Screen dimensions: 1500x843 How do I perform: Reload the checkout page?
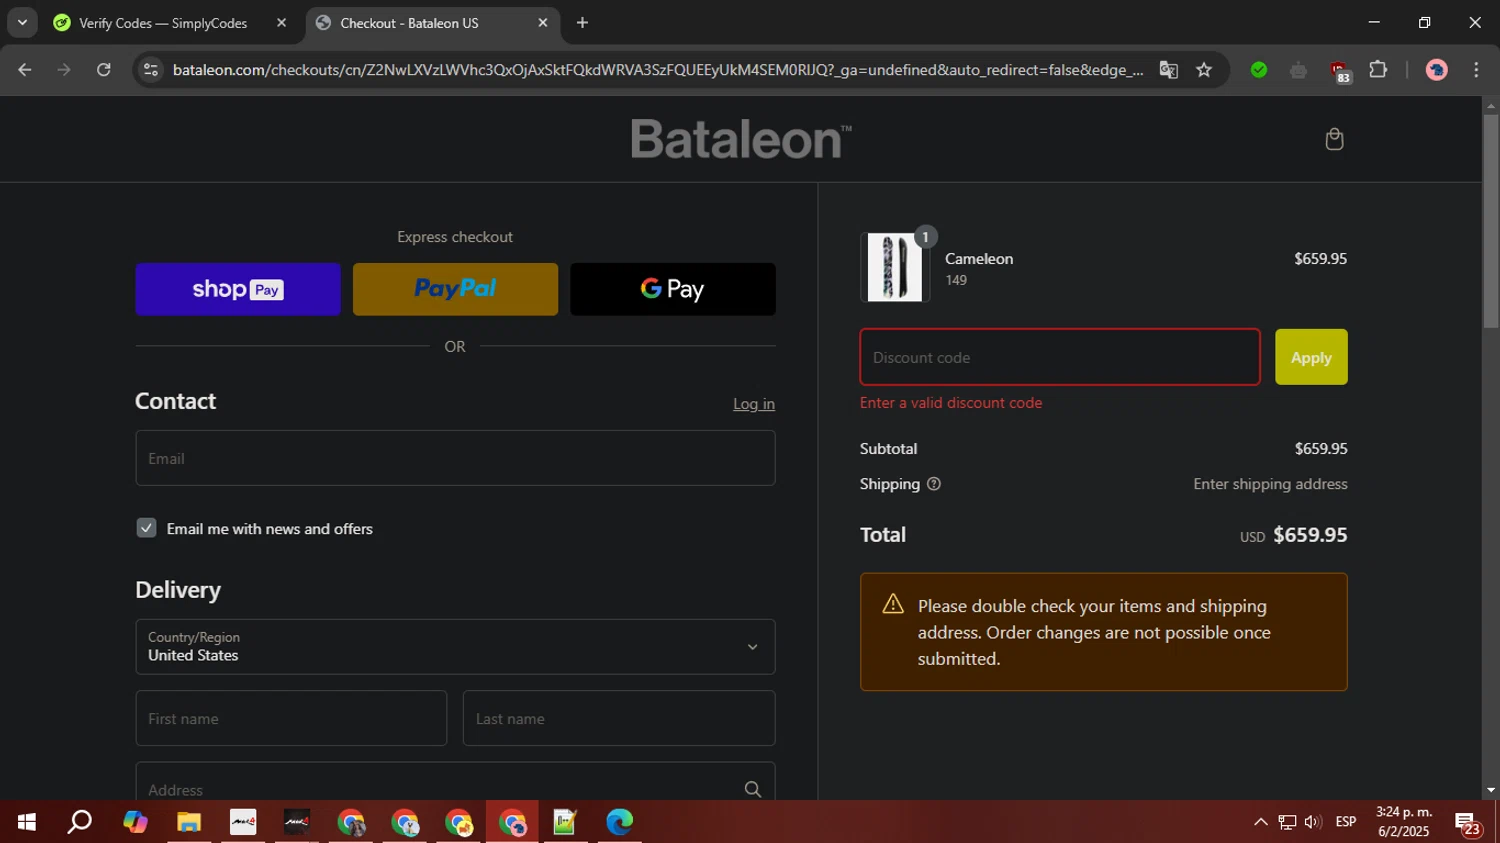click(103, 70)
